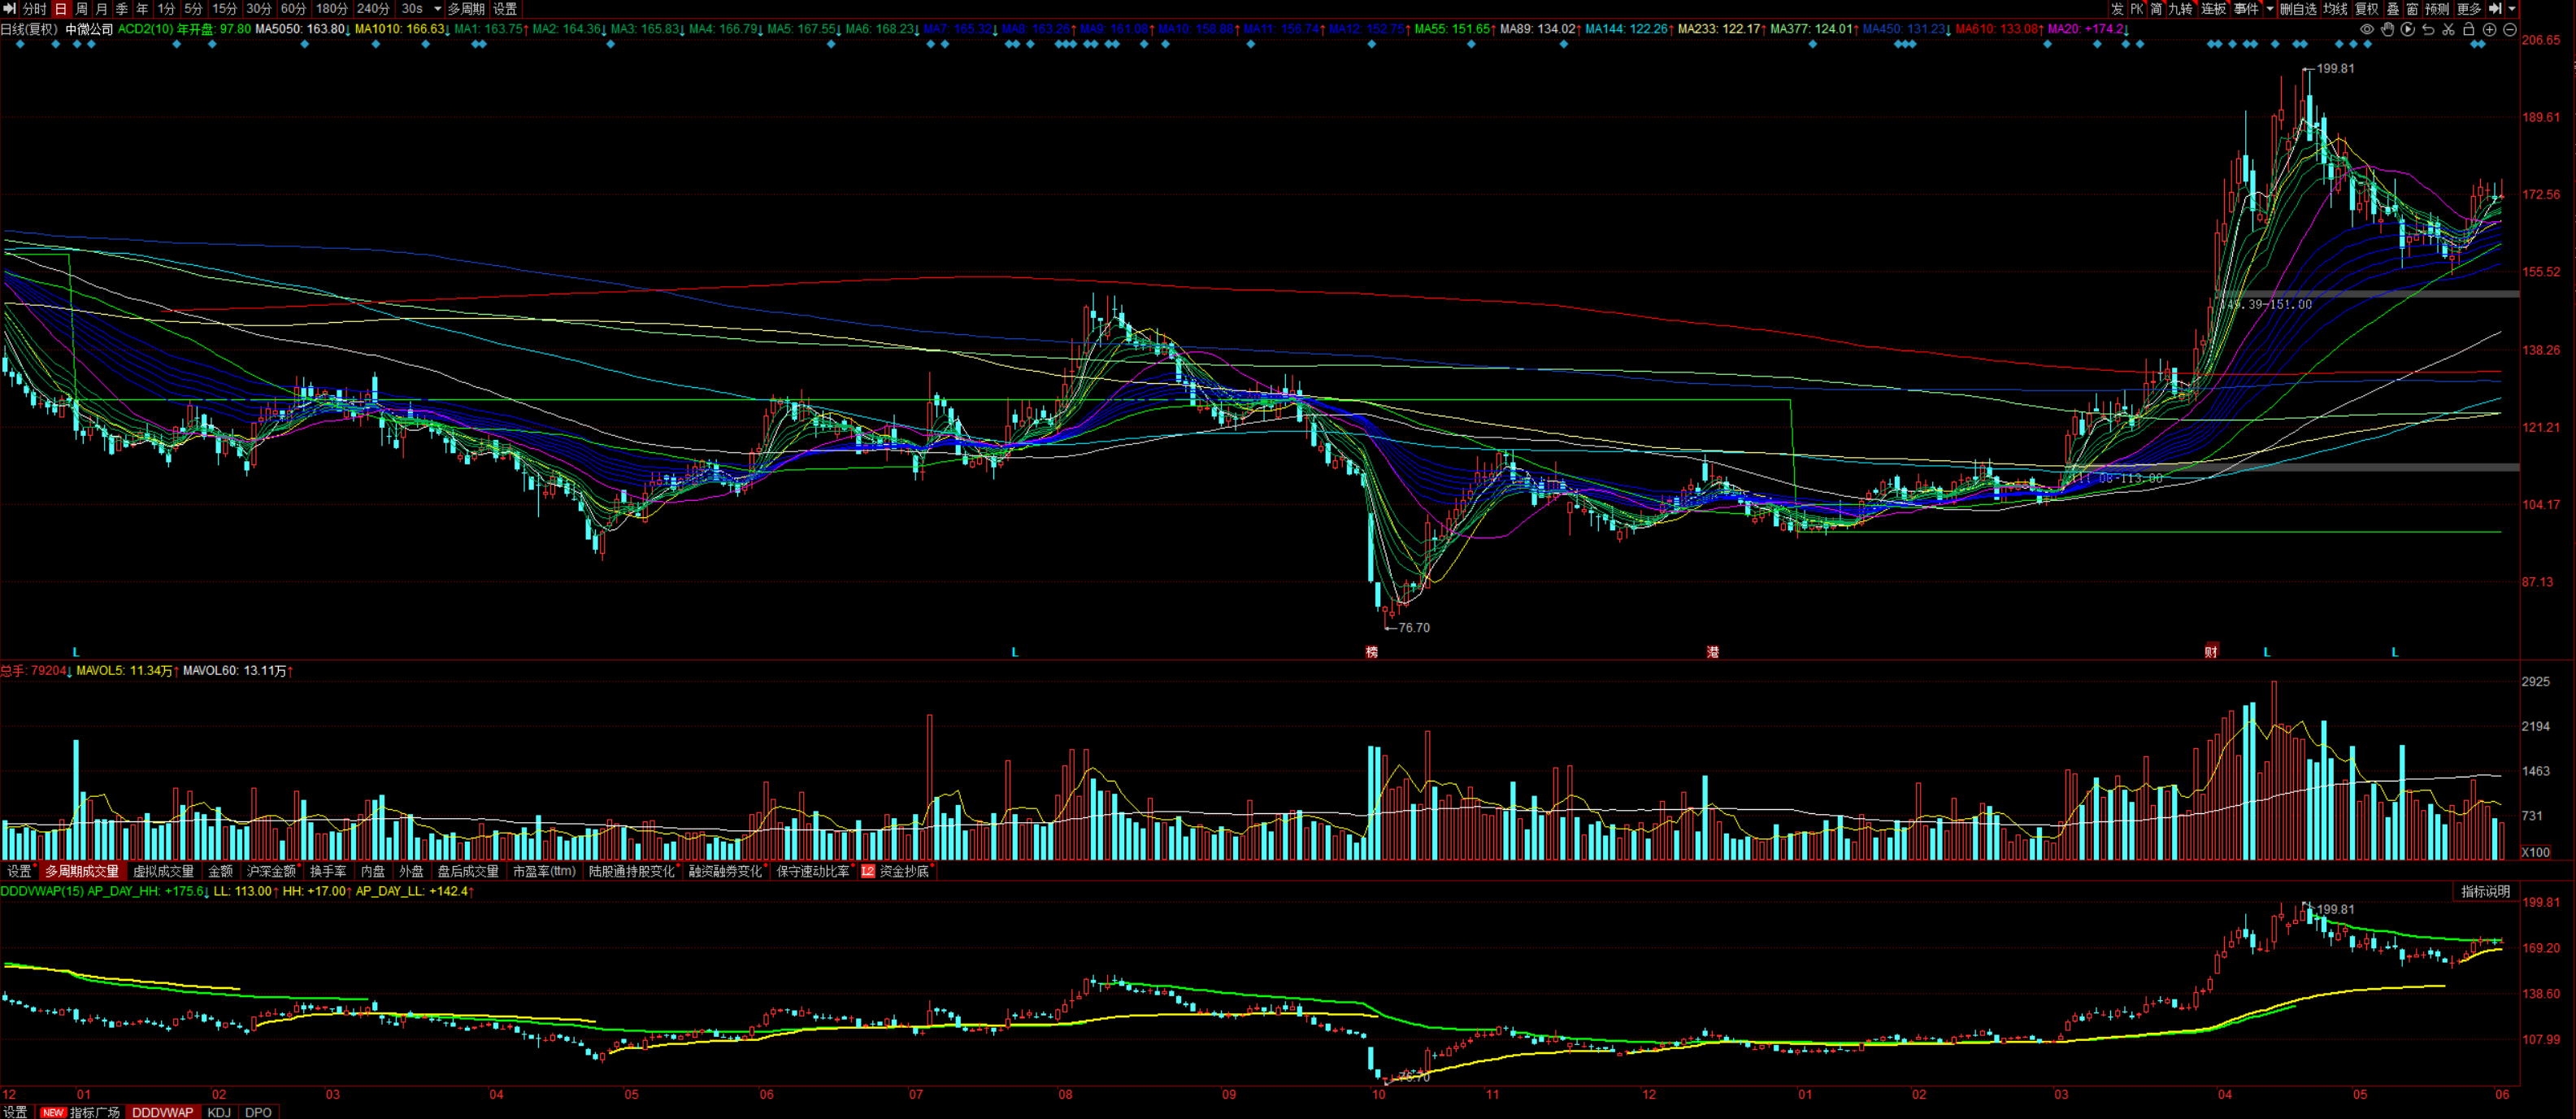
Task: Click the 多周期 button
Action: [x=466, y=9]
